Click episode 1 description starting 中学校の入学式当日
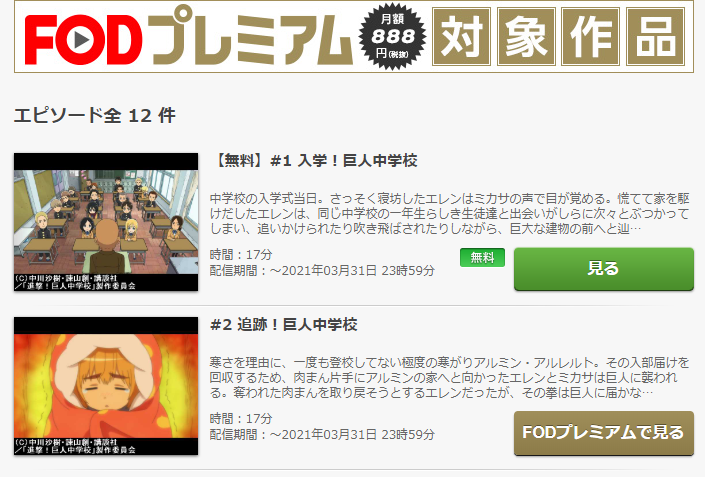Image resolution: width=705 pixels, height=477 pixels. 450,214
